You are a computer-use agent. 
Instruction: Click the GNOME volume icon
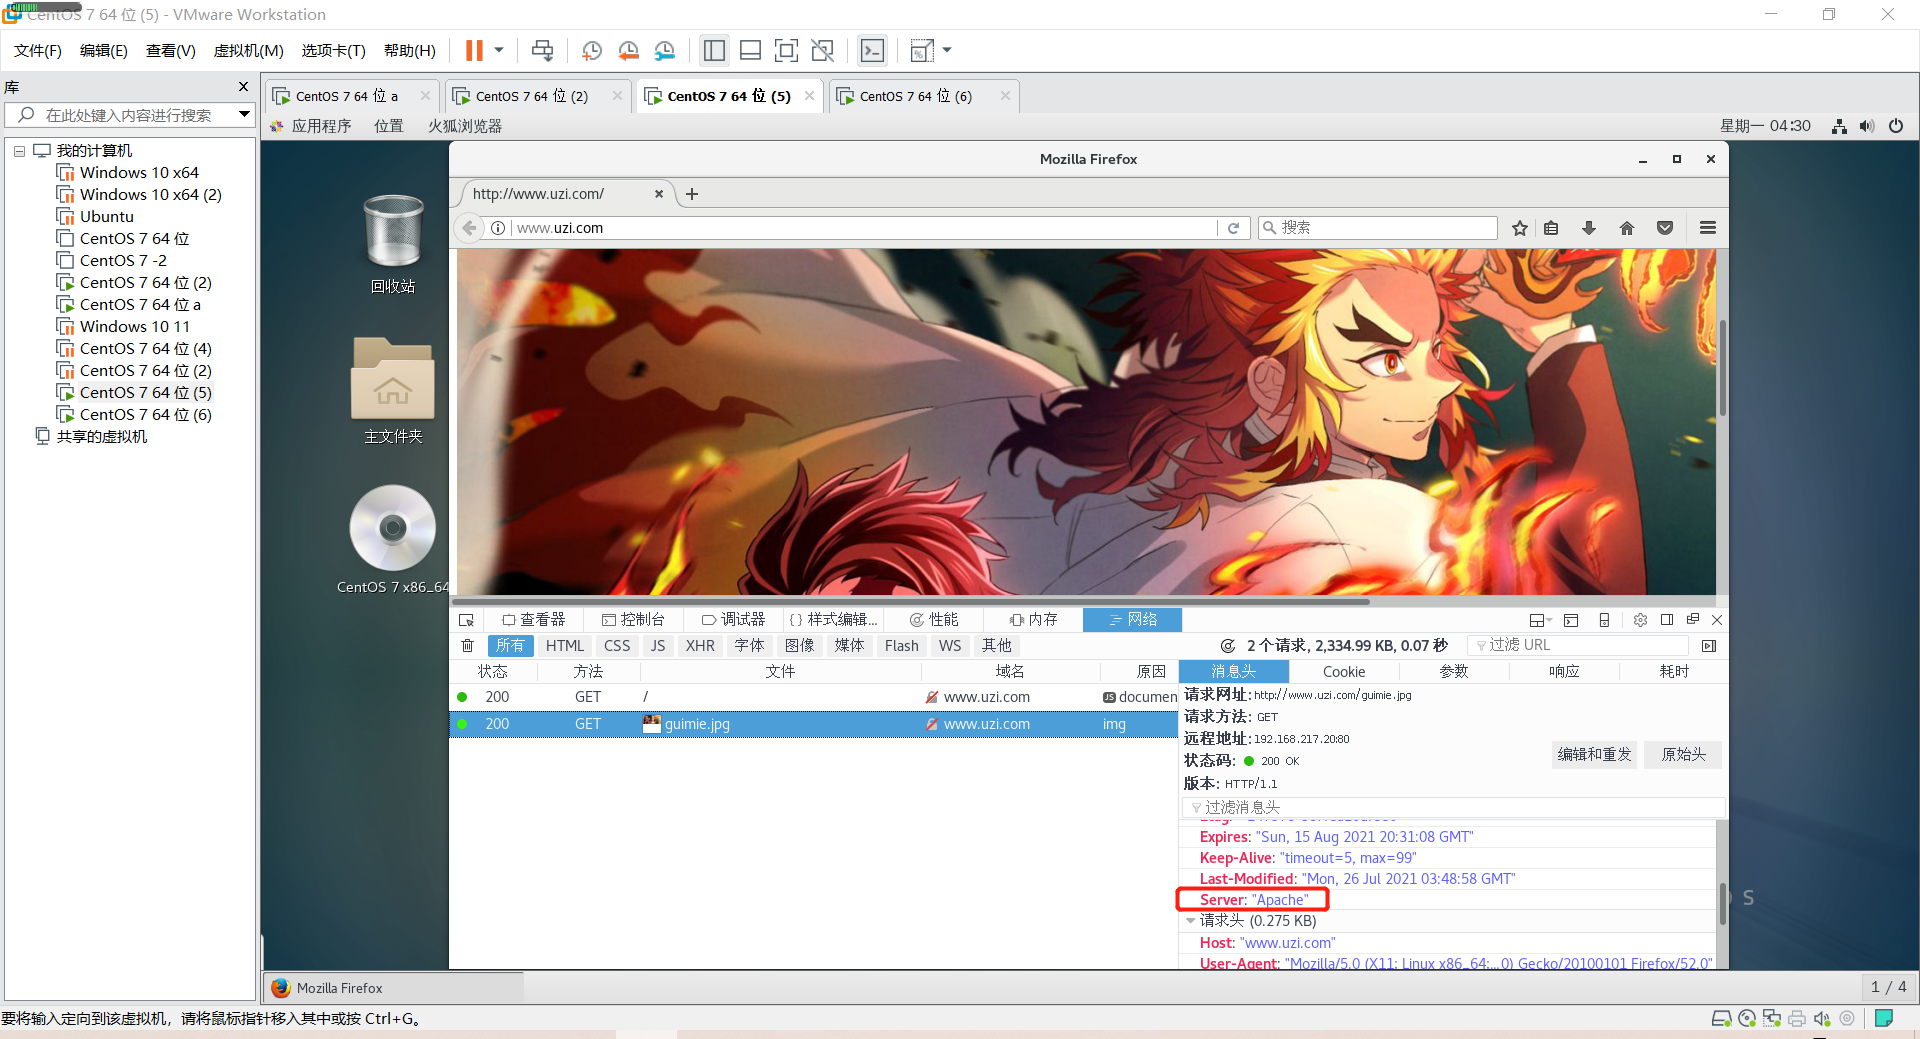(x=1867, y=126)
